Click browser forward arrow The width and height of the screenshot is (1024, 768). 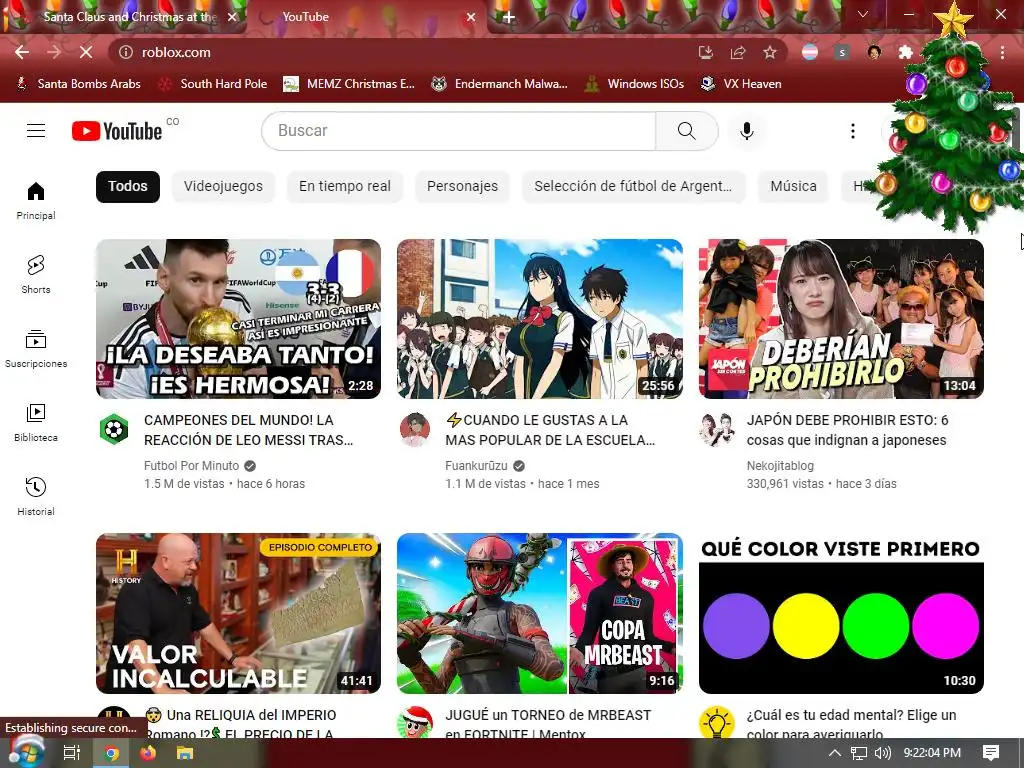click(54, 52)
